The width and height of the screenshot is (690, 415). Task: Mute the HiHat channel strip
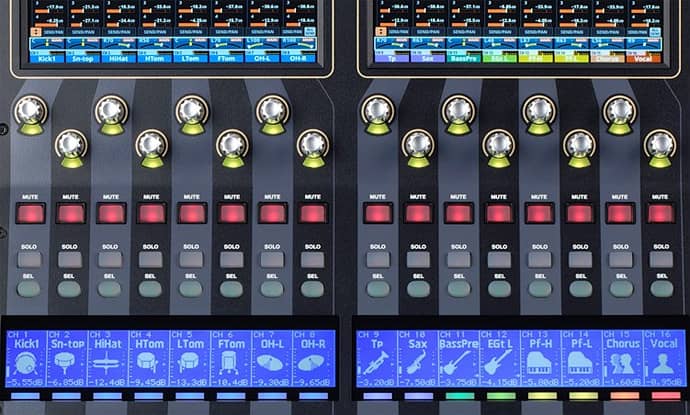point(110,213)
